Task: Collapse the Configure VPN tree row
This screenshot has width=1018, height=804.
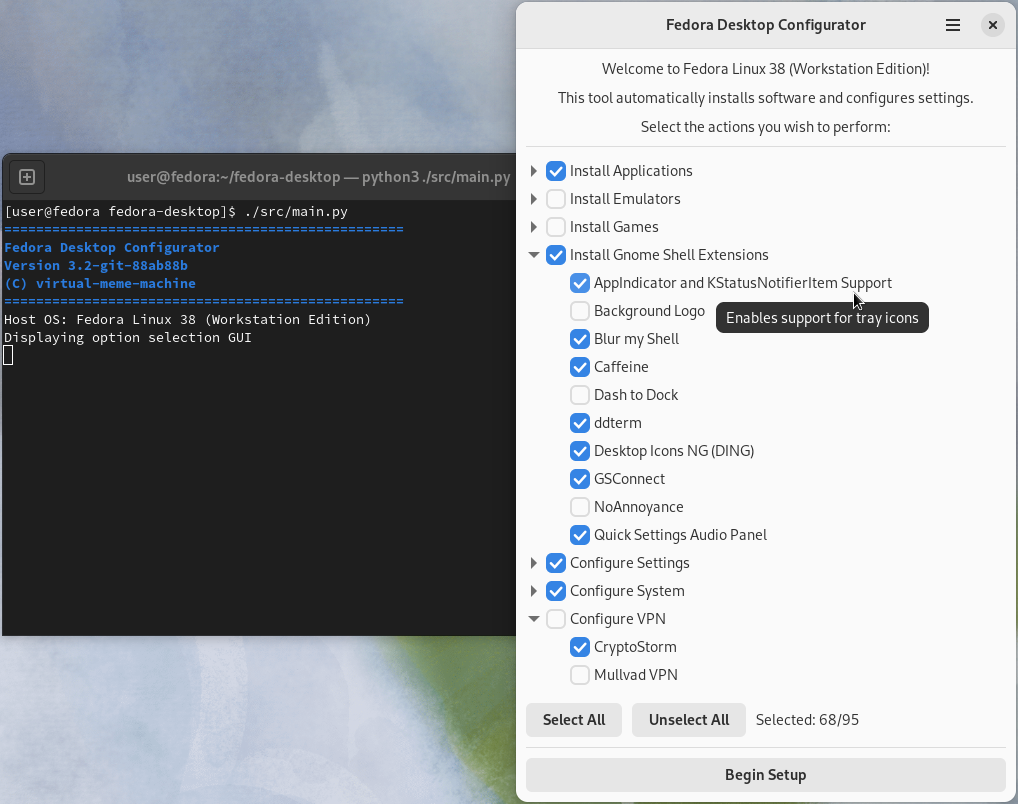Action: point(534,619)
